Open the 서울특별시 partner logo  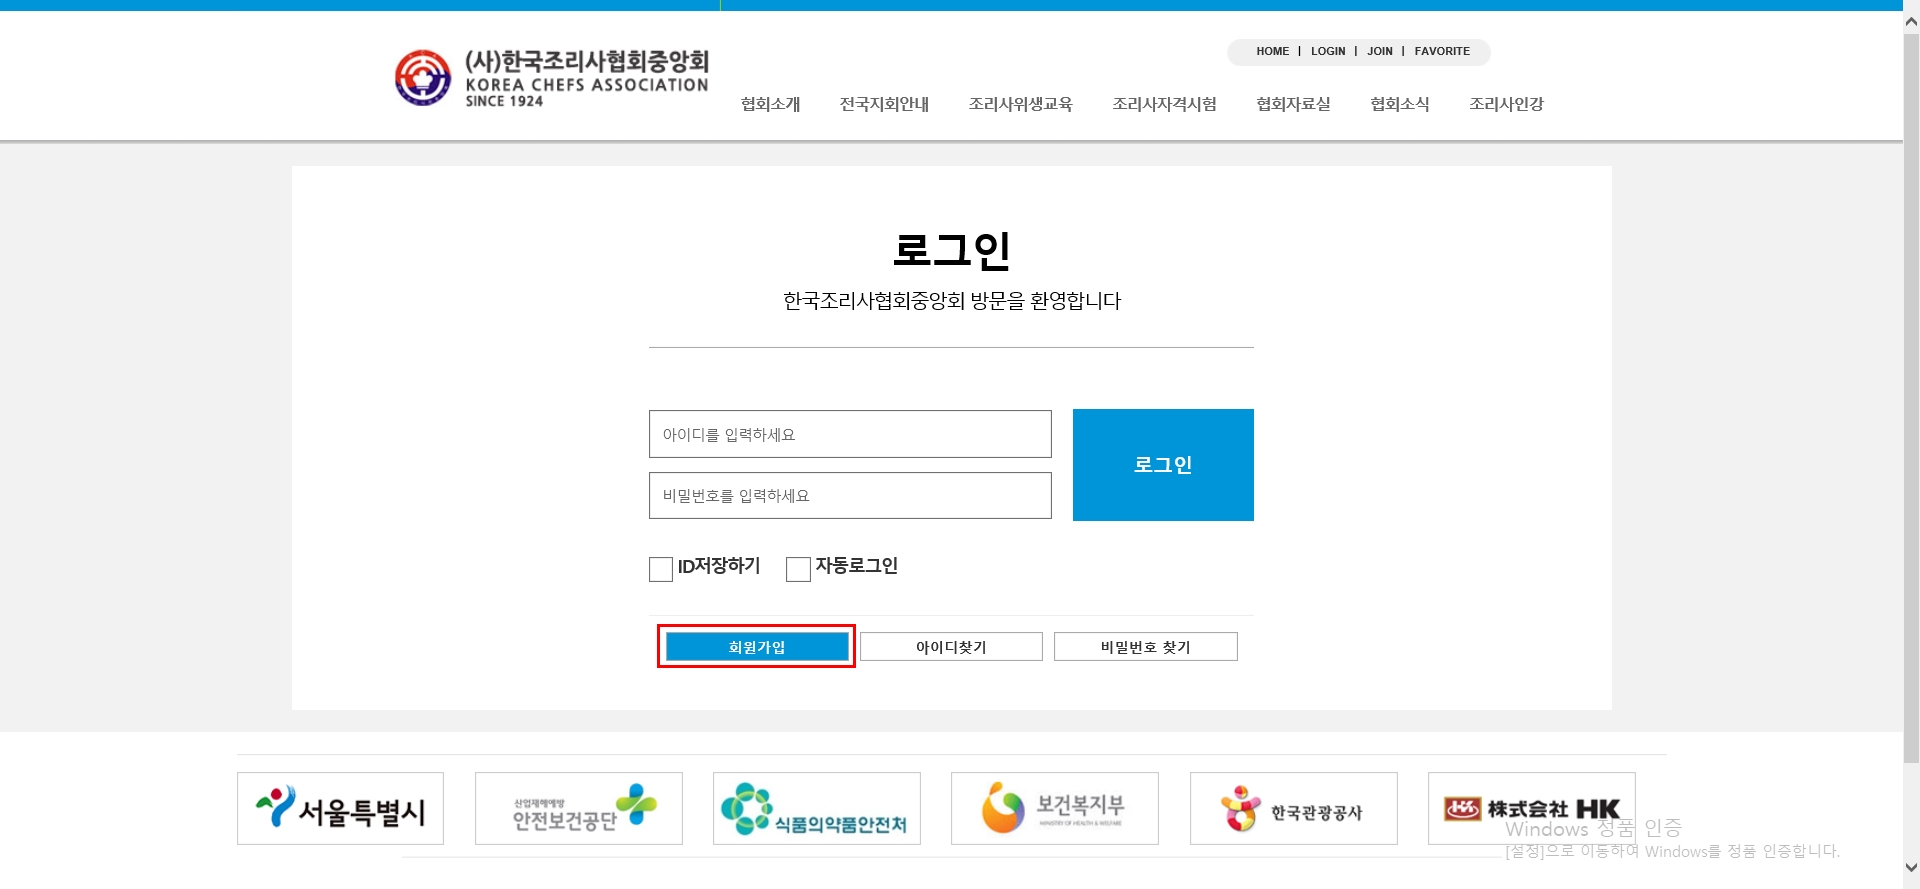[340, 808]
